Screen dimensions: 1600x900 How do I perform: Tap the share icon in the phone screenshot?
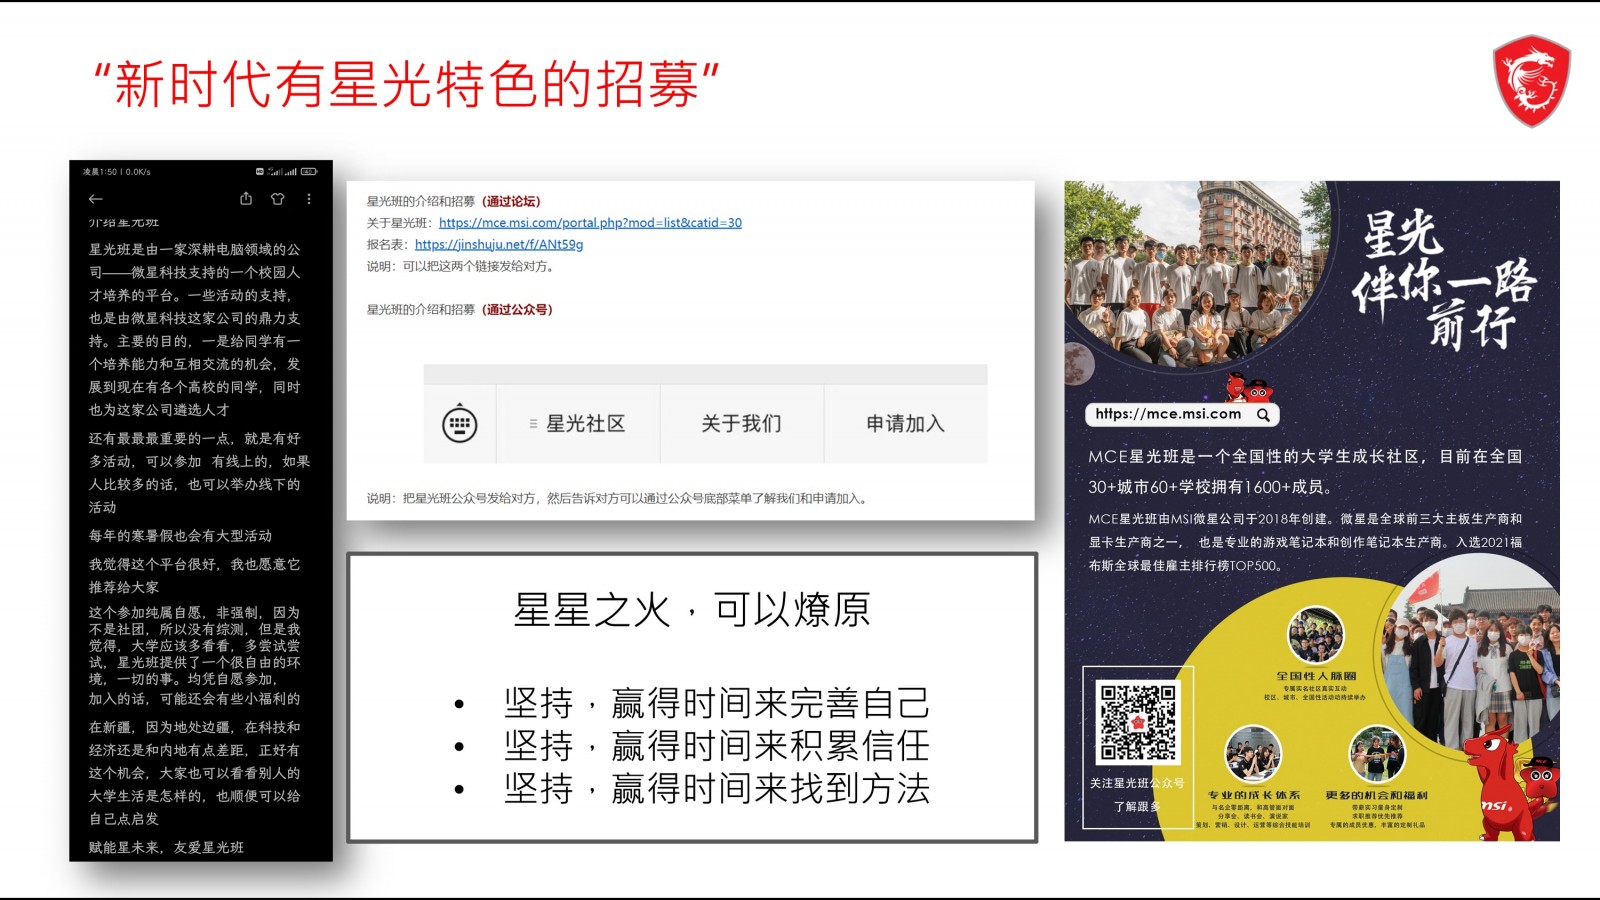[246, 199]
